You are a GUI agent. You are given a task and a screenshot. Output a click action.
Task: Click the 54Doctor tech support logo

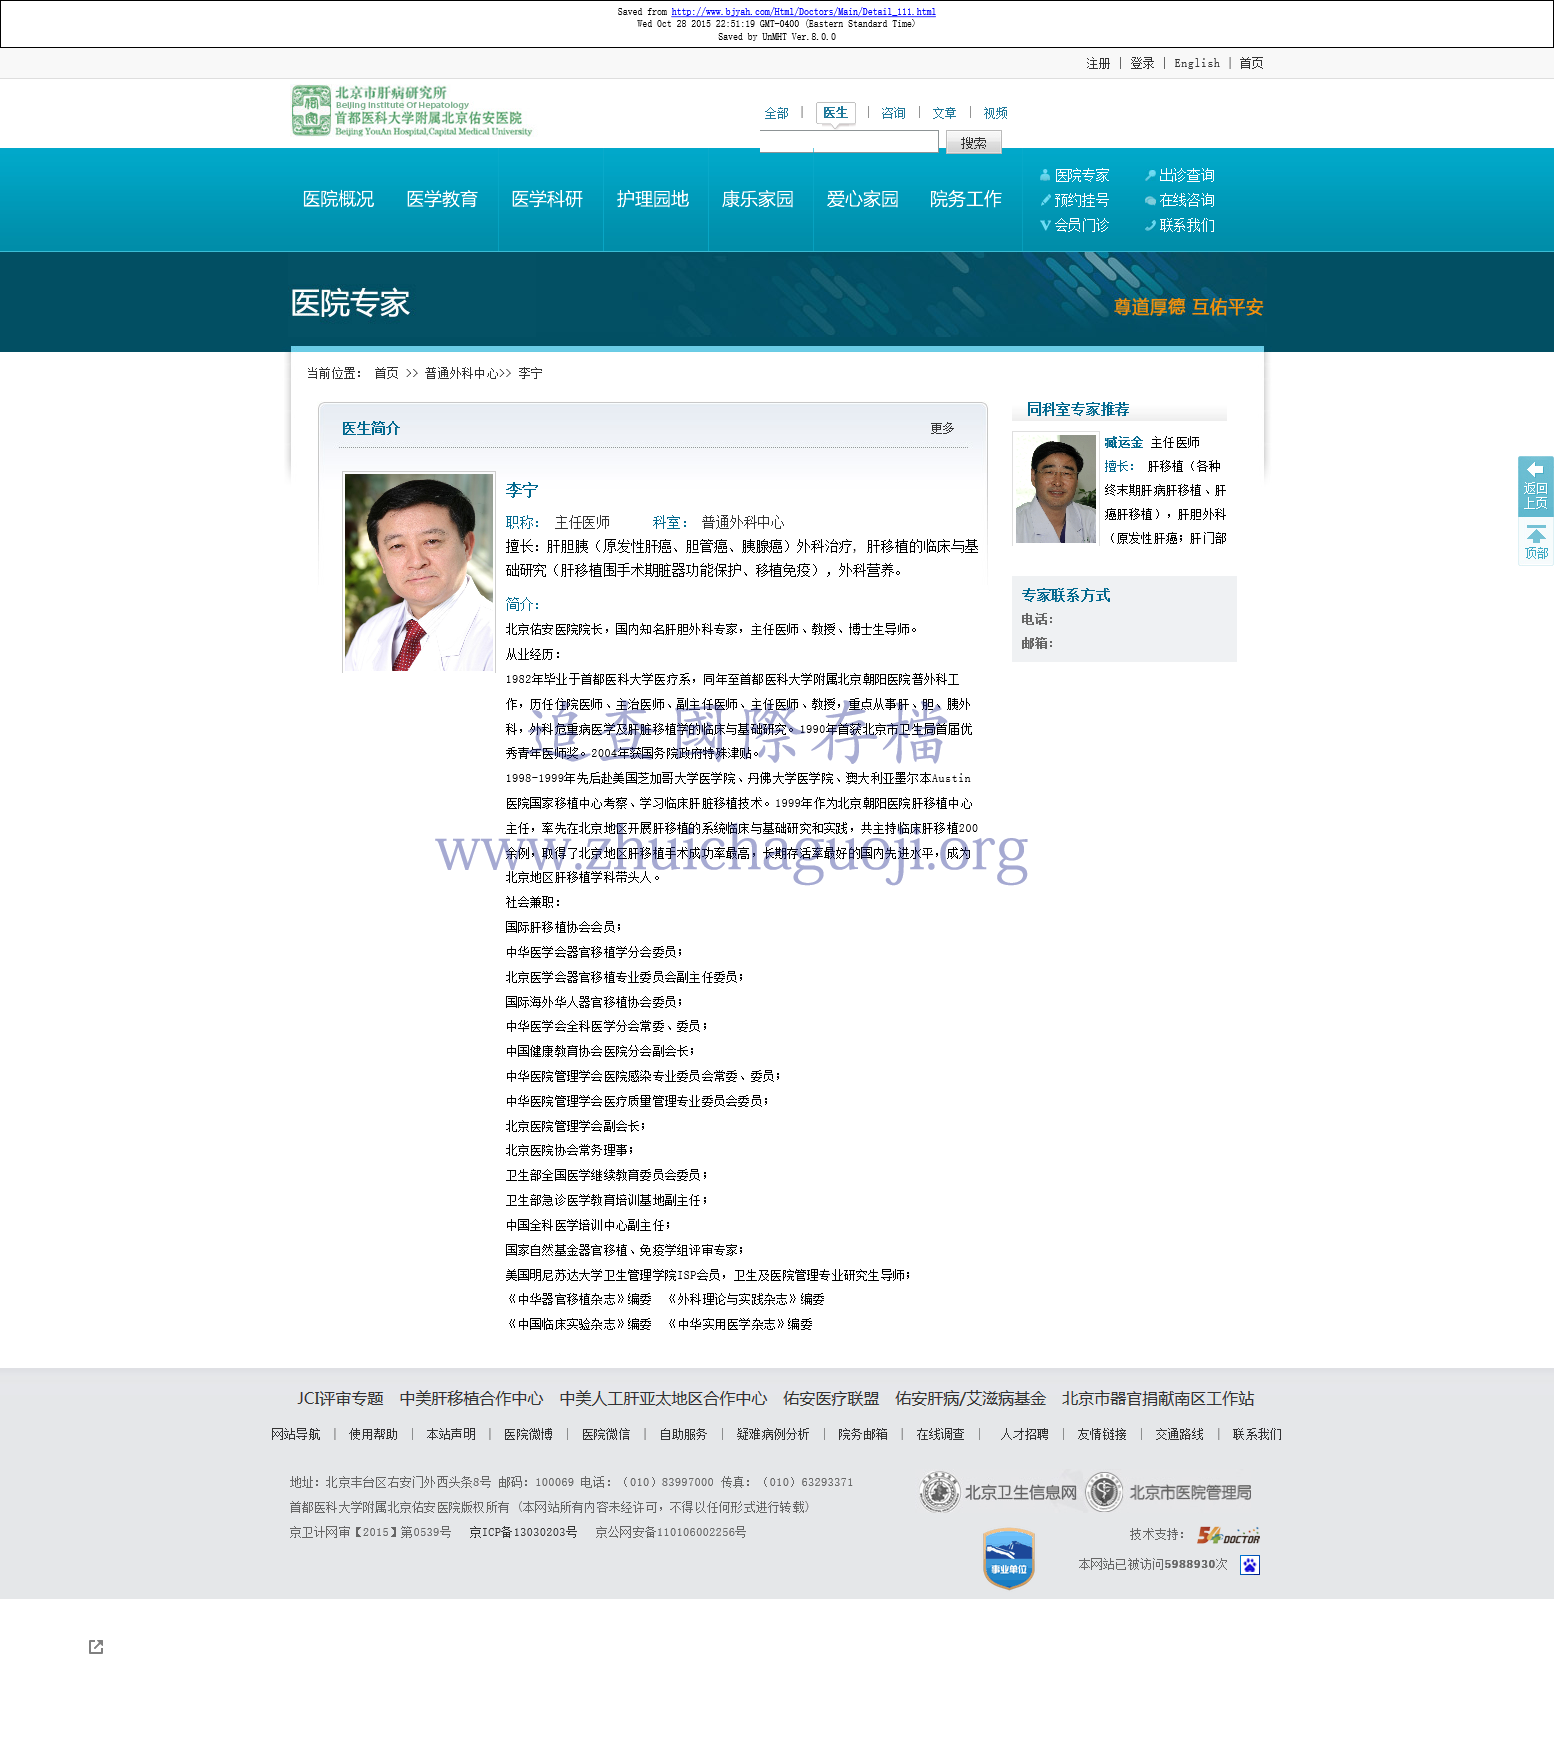[1228, 1535]
